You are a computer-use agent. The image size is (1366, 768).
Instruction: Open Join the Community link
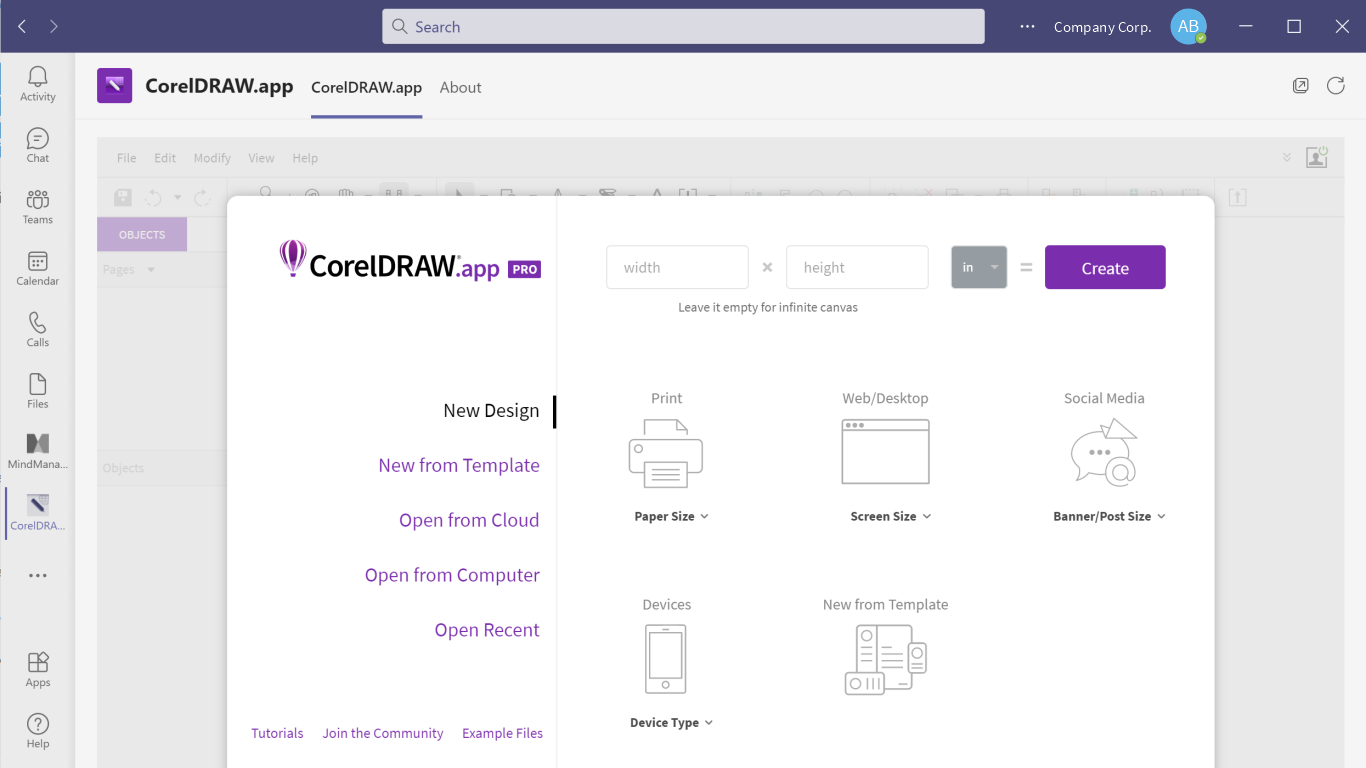pos(383,733)
